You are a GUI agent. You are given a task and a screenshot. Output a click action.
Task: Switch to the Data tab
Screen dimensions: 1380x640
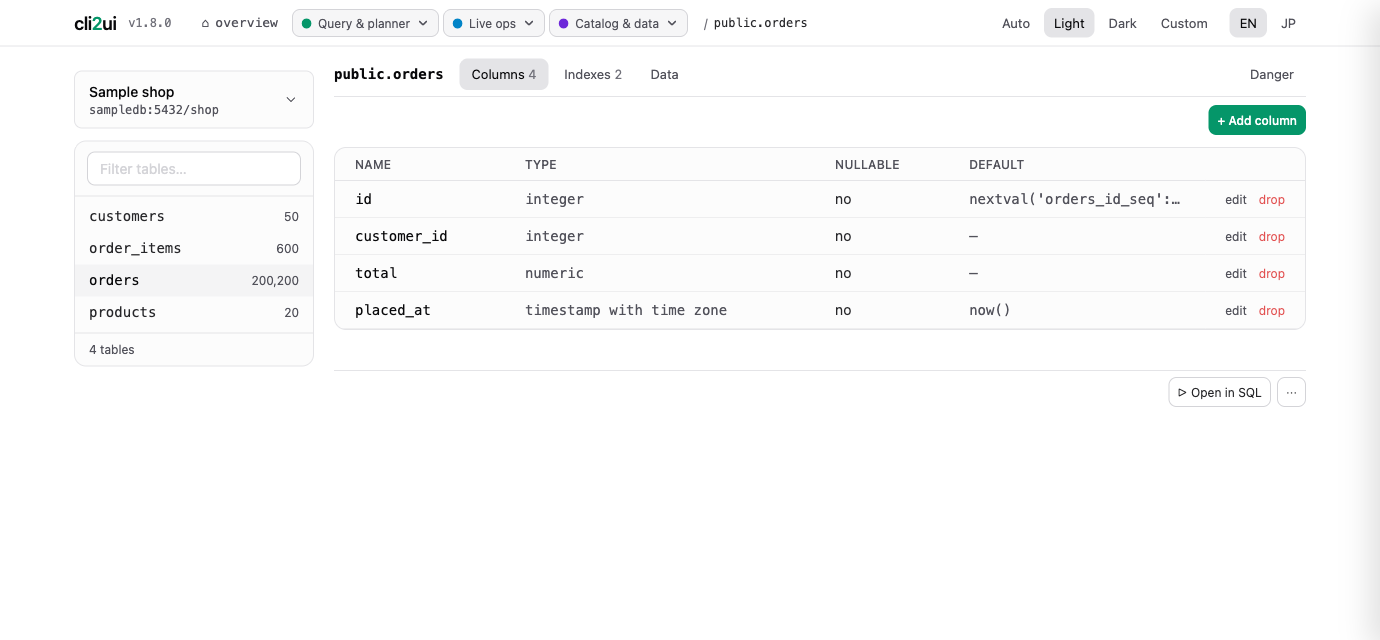[664, 74]
